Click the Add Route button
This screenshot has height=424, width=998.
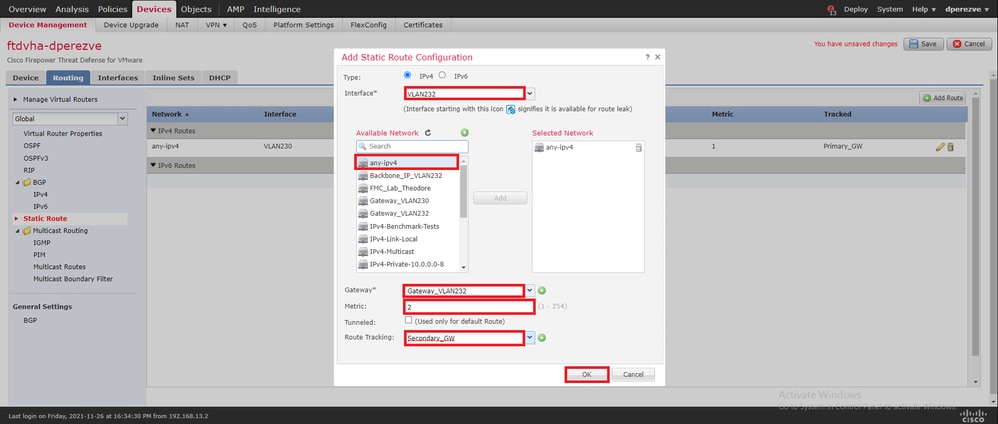point(943,98)
